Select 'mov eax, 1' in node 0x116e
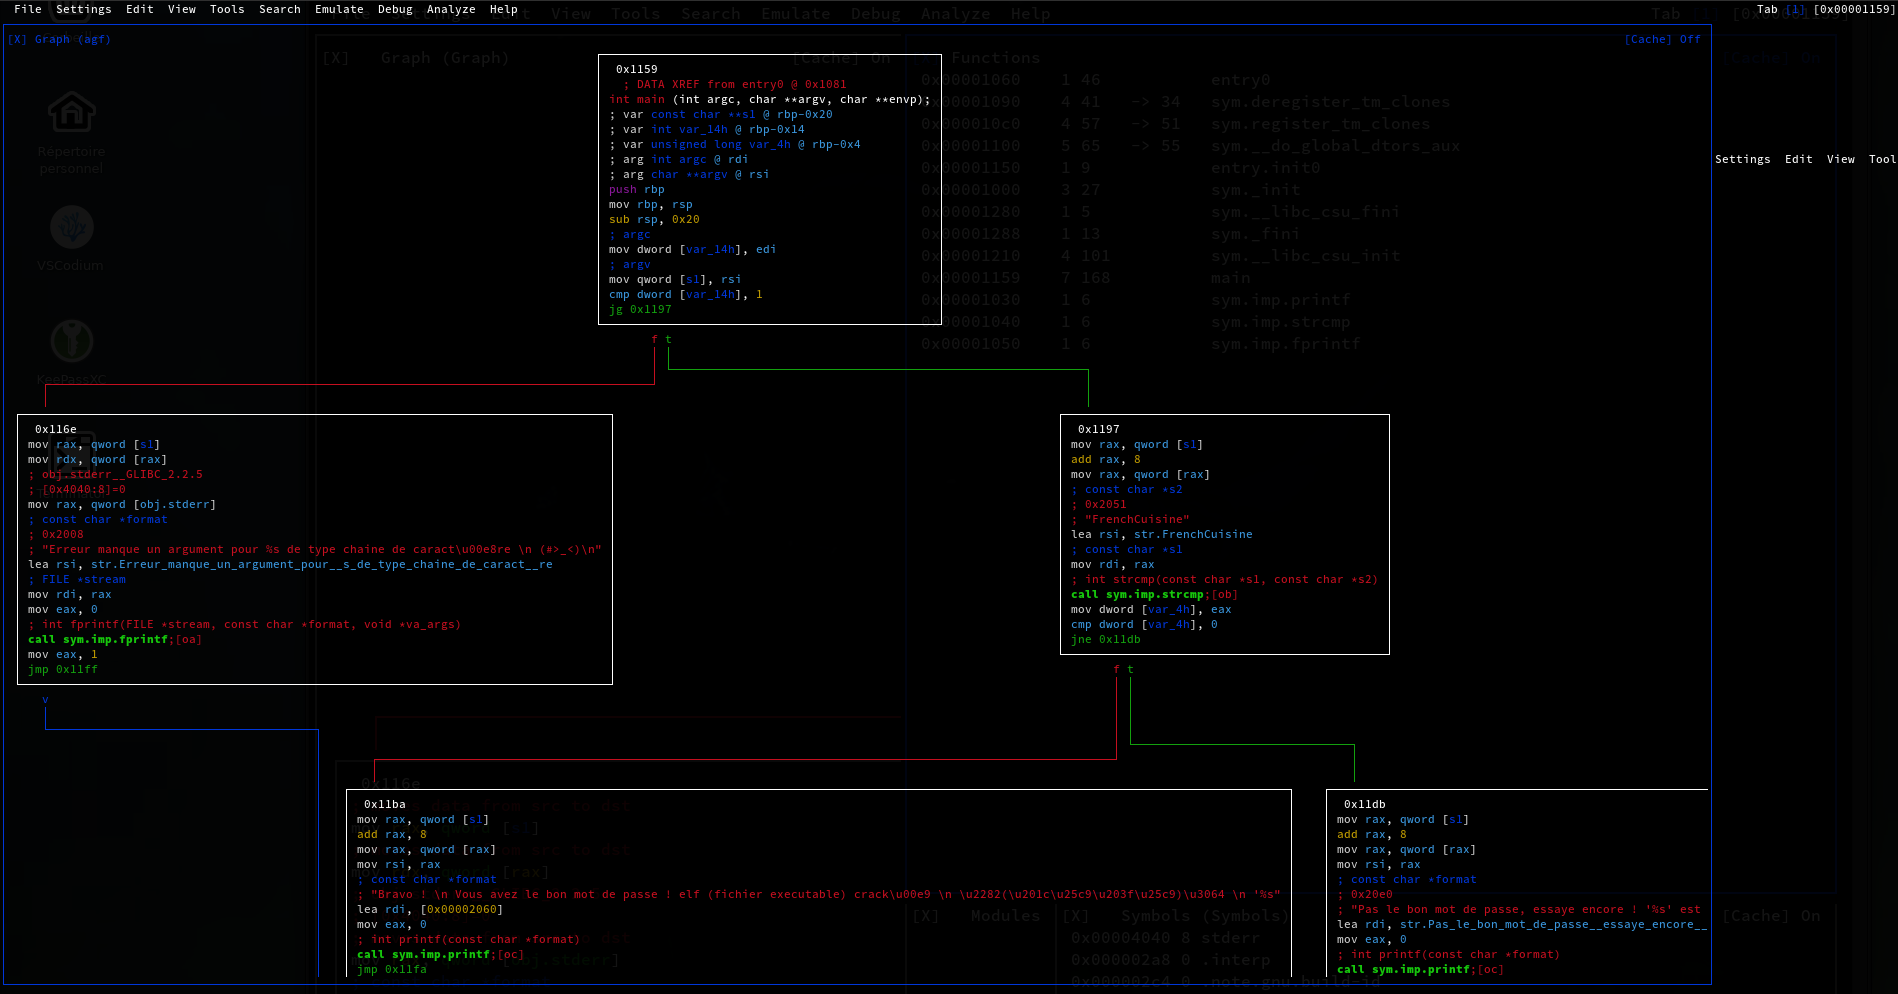 [63, 654]
